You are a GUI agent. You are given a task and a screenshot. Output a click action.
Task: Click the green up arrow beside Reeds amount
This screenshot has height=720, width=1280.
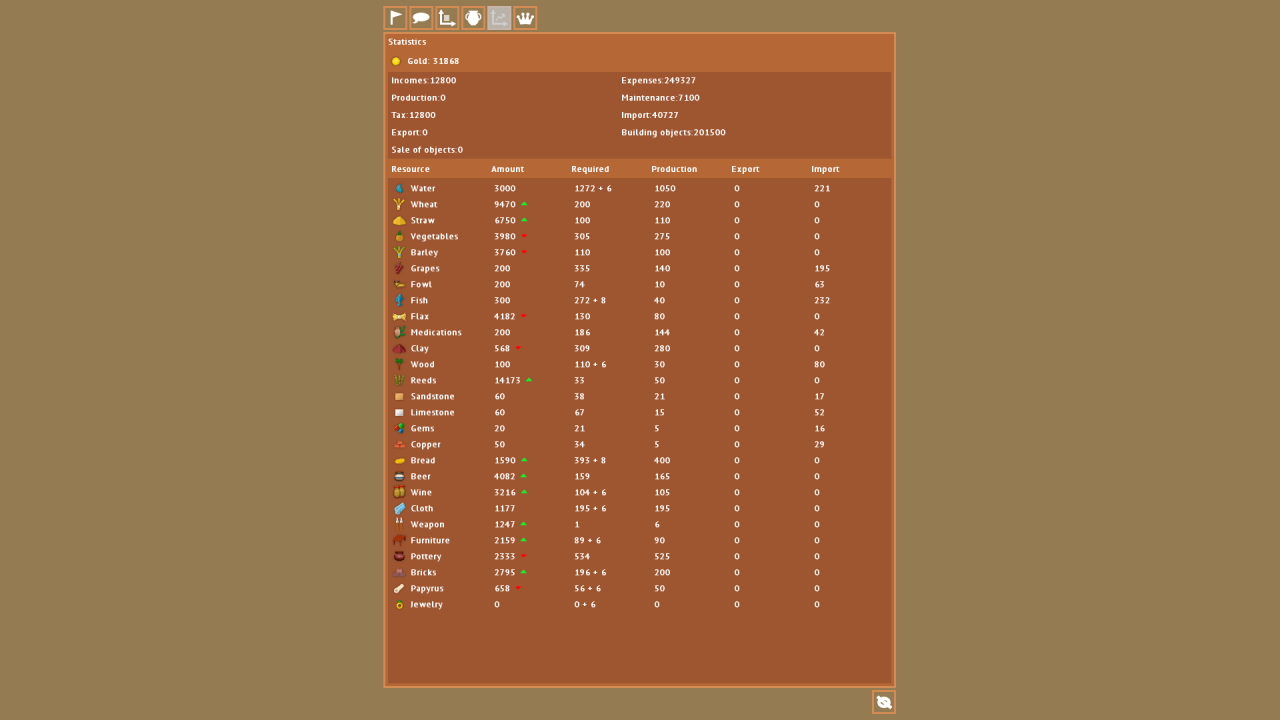pyautogui.click(x=529, y=380)
